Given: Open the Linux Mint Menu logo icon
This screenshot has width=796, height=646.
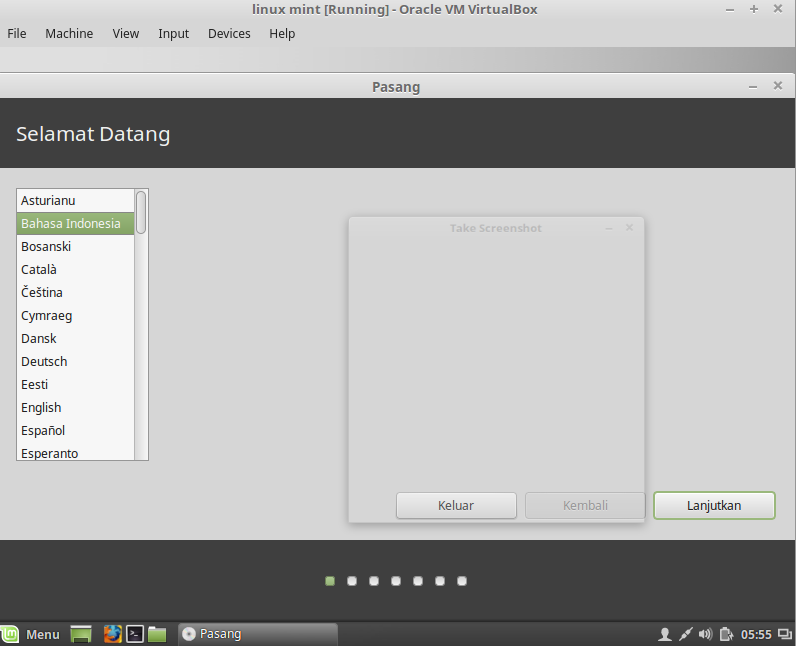Looking at the screenshot, I should [x=9, y=634].
